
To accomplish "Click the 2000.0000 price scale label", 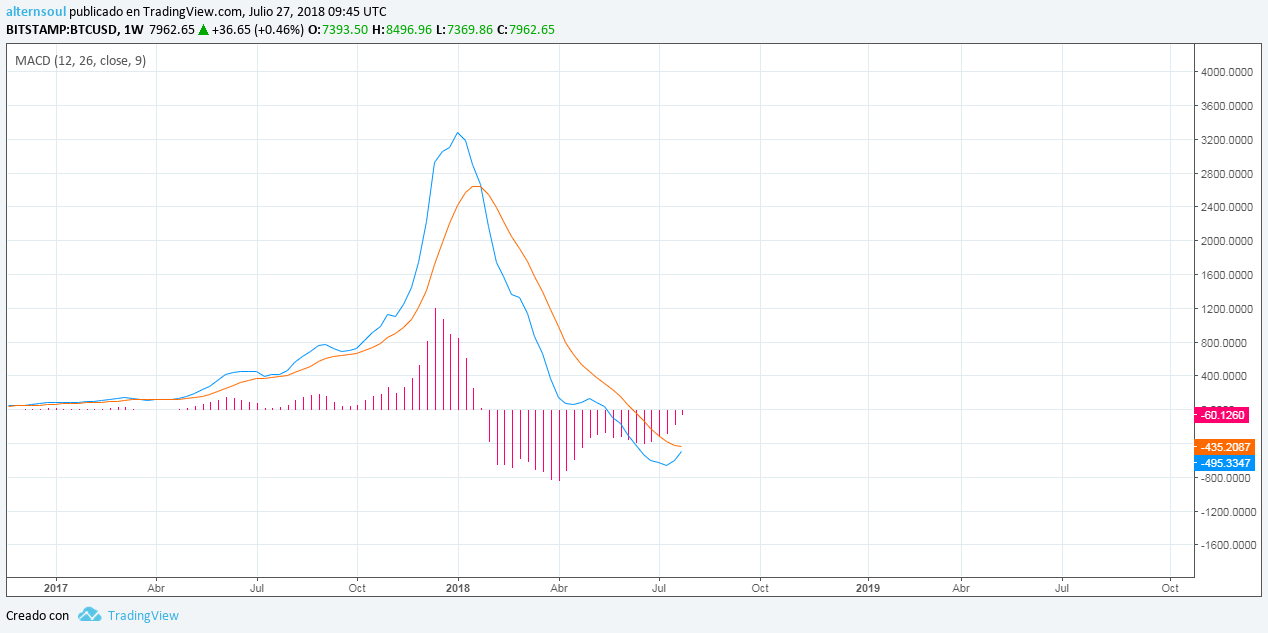I will (1227, 241).
